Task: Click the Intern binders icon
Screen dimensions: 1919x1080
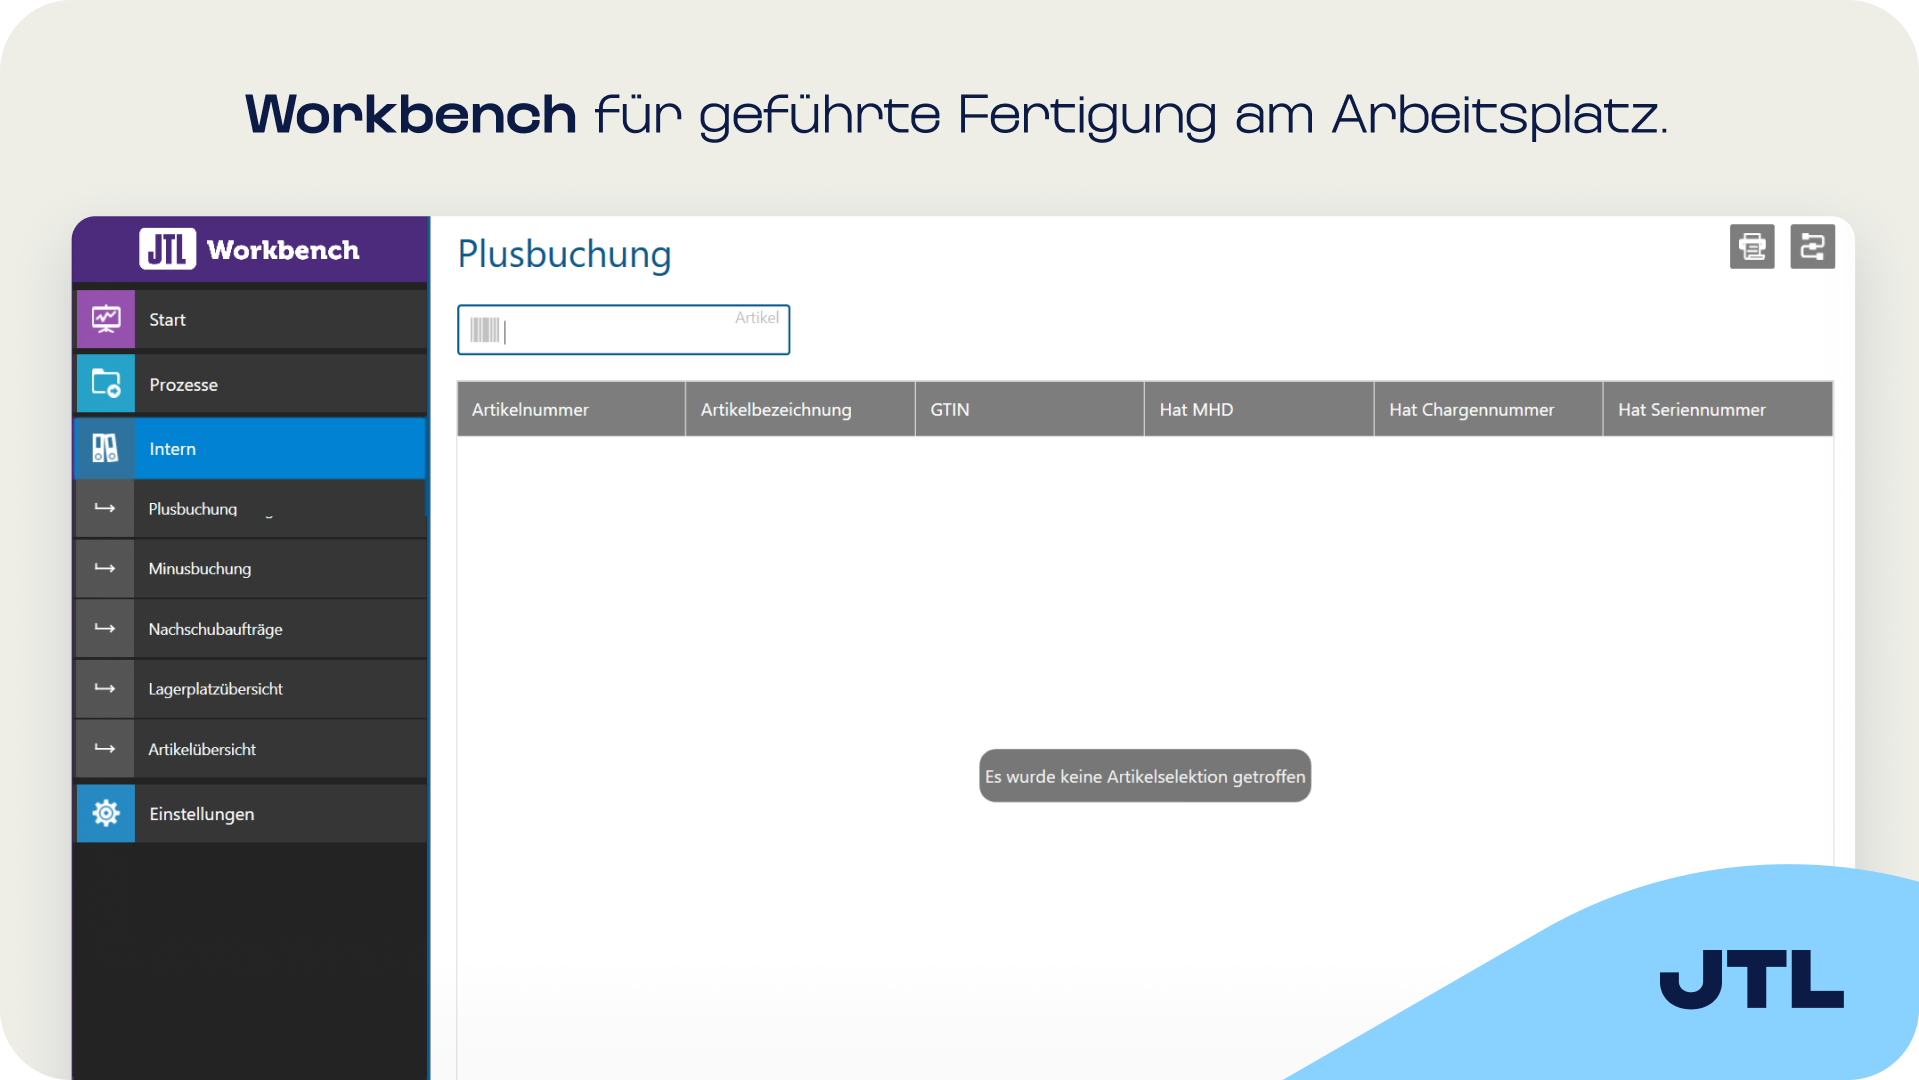Action: 106,449
